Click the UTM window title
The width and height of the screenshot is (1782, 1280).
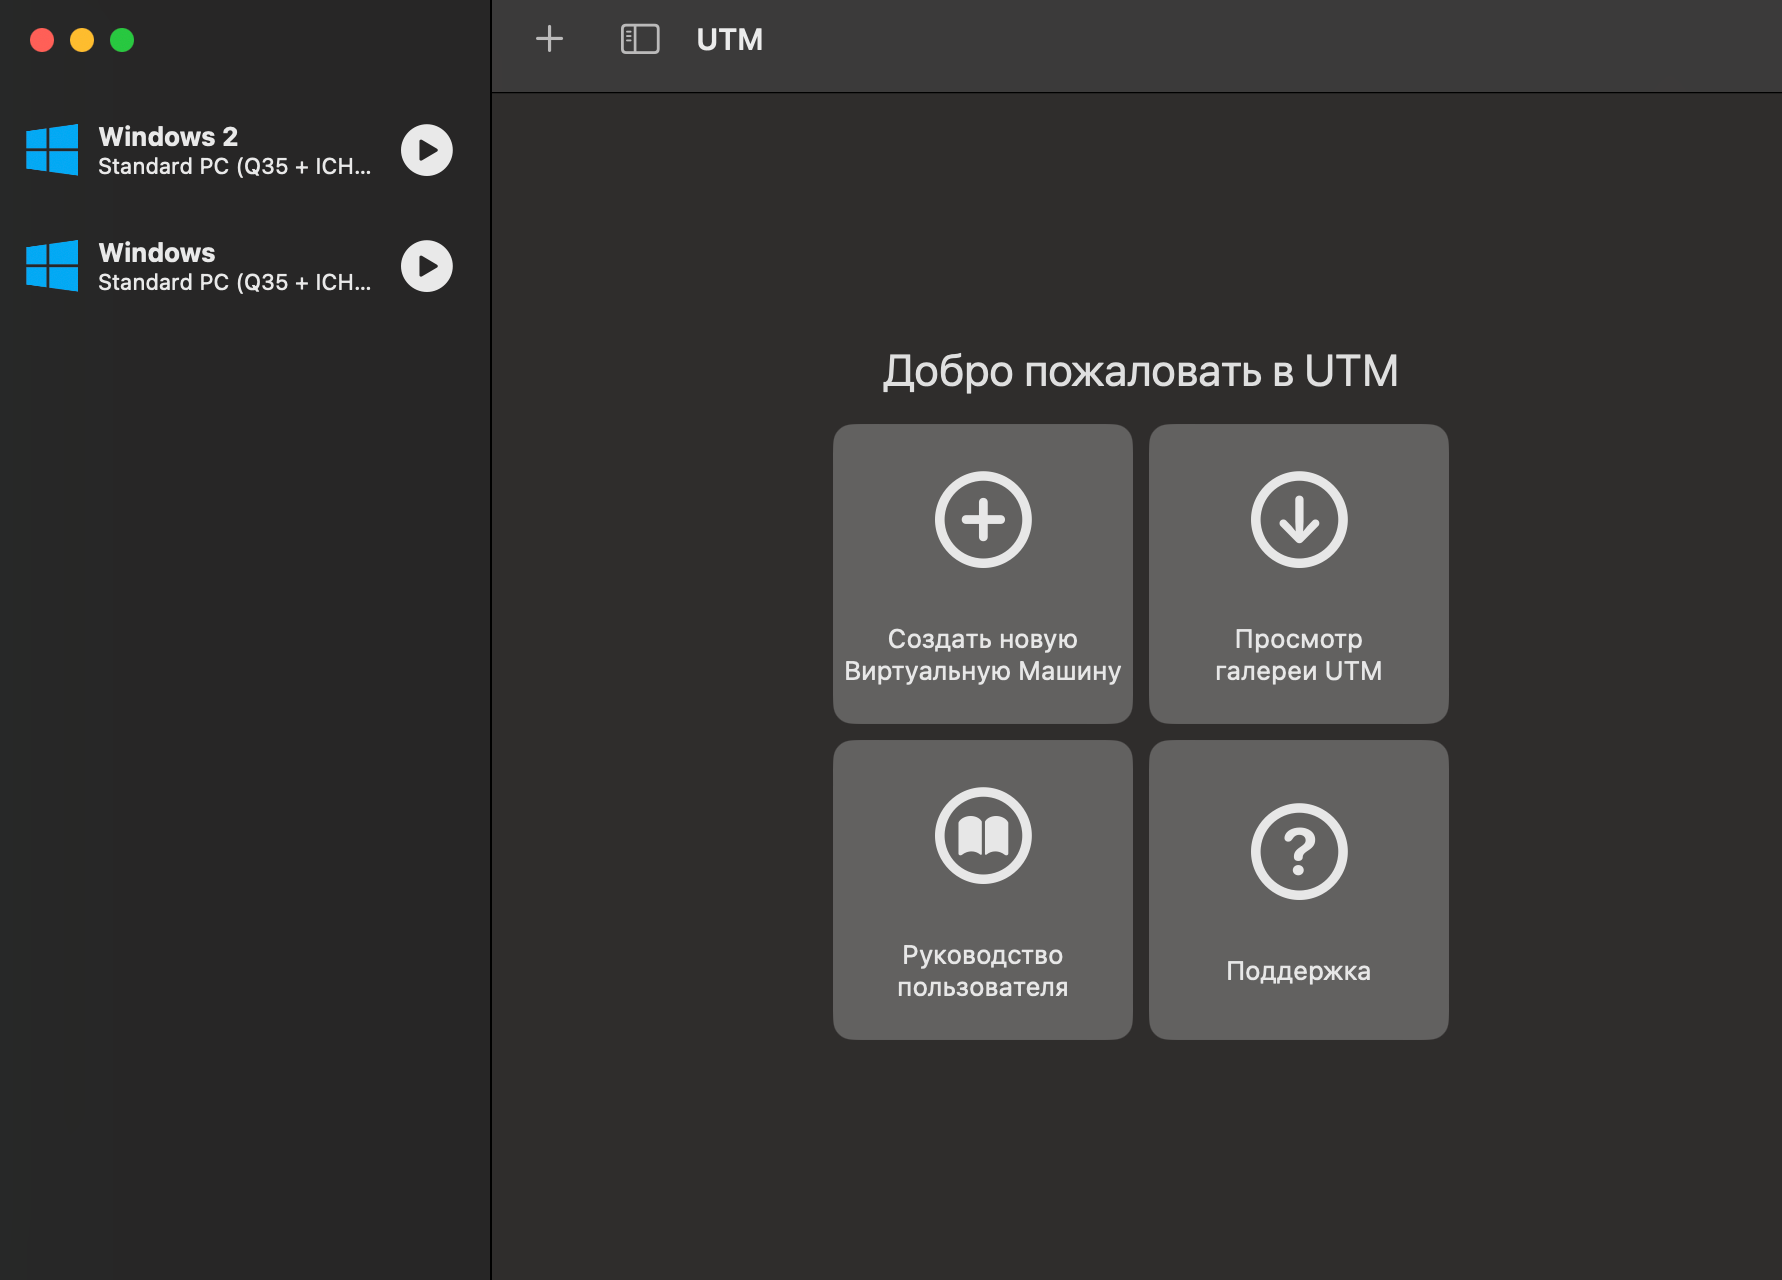point(730,40)
